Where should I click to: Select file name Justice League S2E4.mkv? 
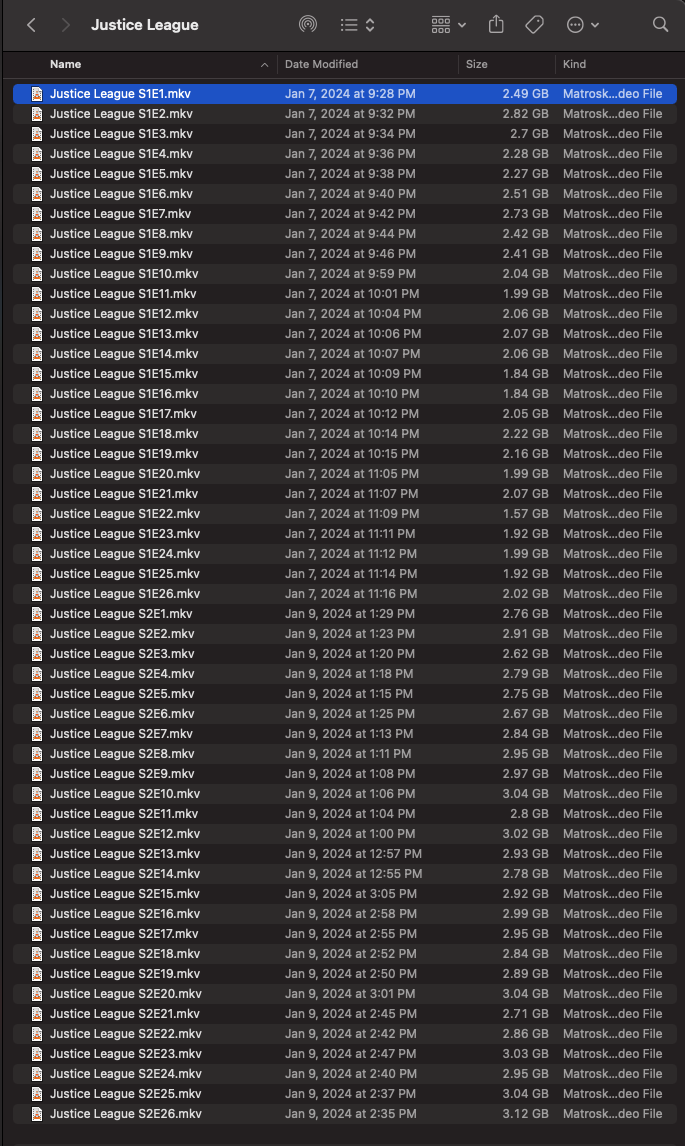pos(122,674)
